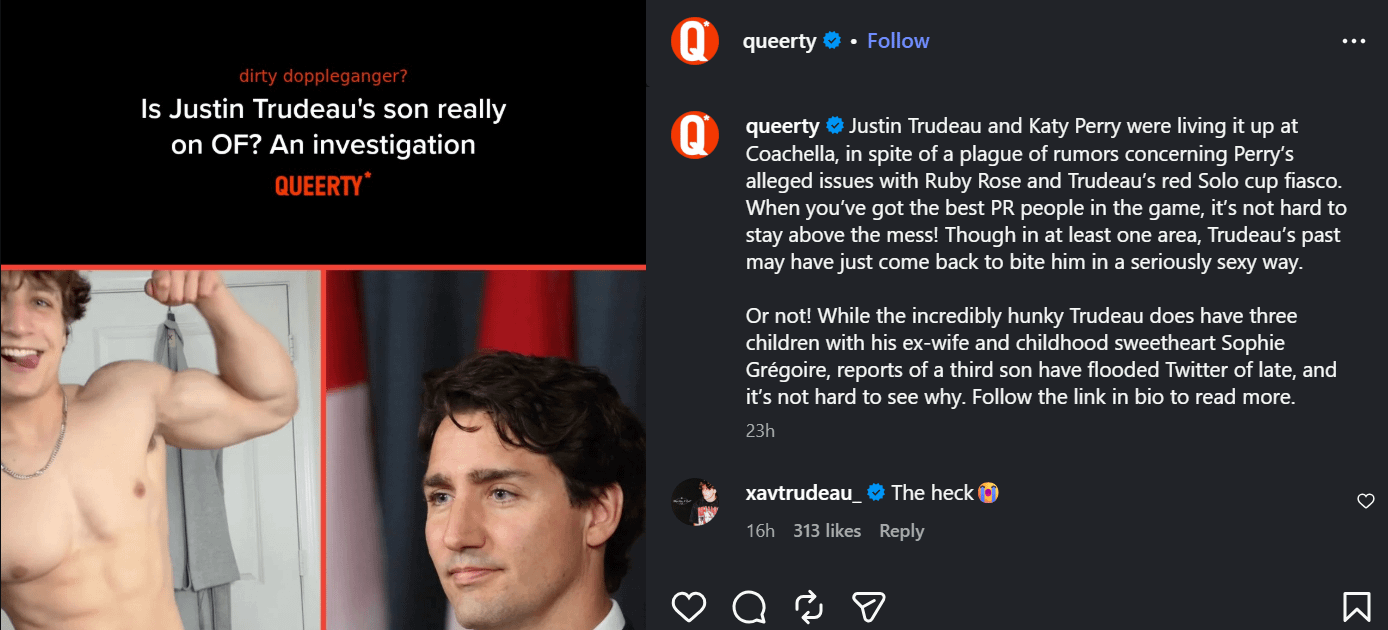The width and height of the screenshot is (1388, 630).
Task: Share the post with the paper plane icon
Action: [x=868, y=606]
